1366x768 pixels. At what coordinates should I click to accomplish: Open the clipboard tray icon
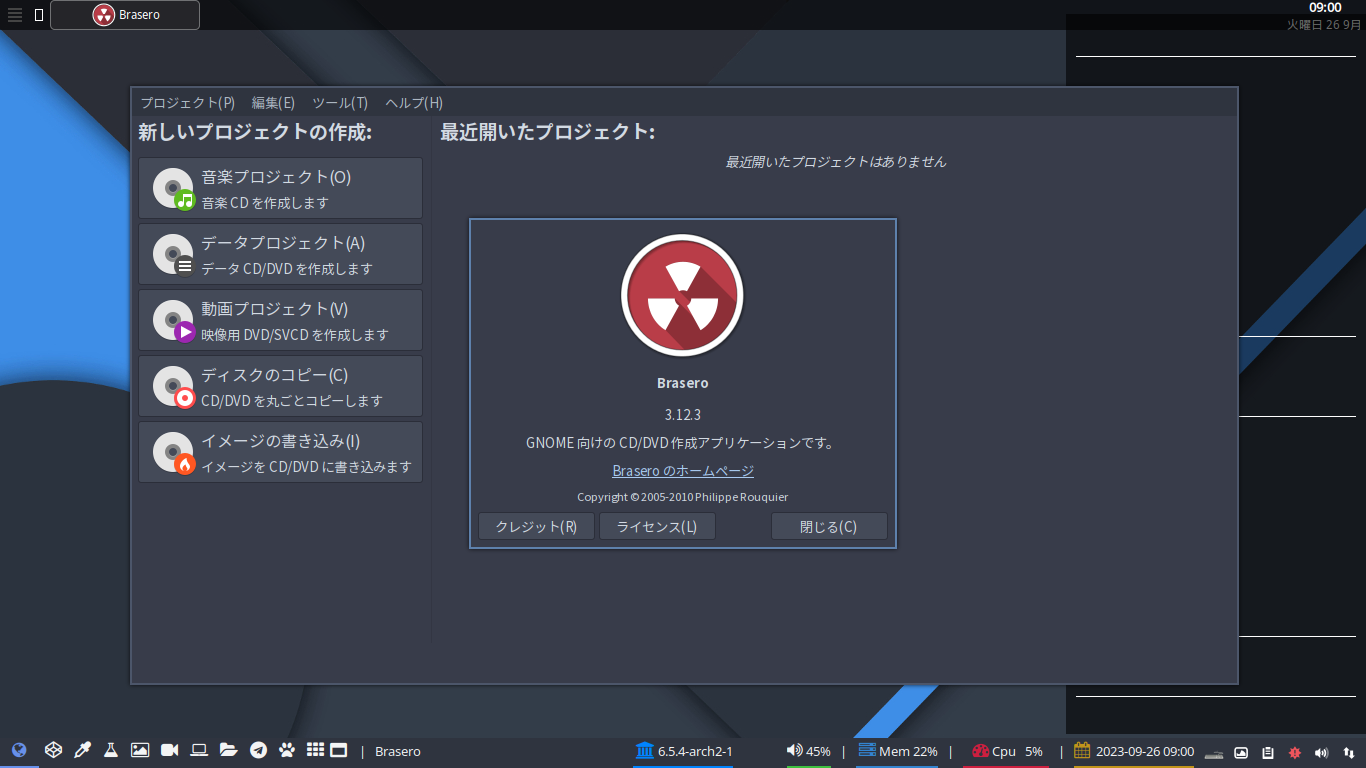pos(1268,752)
